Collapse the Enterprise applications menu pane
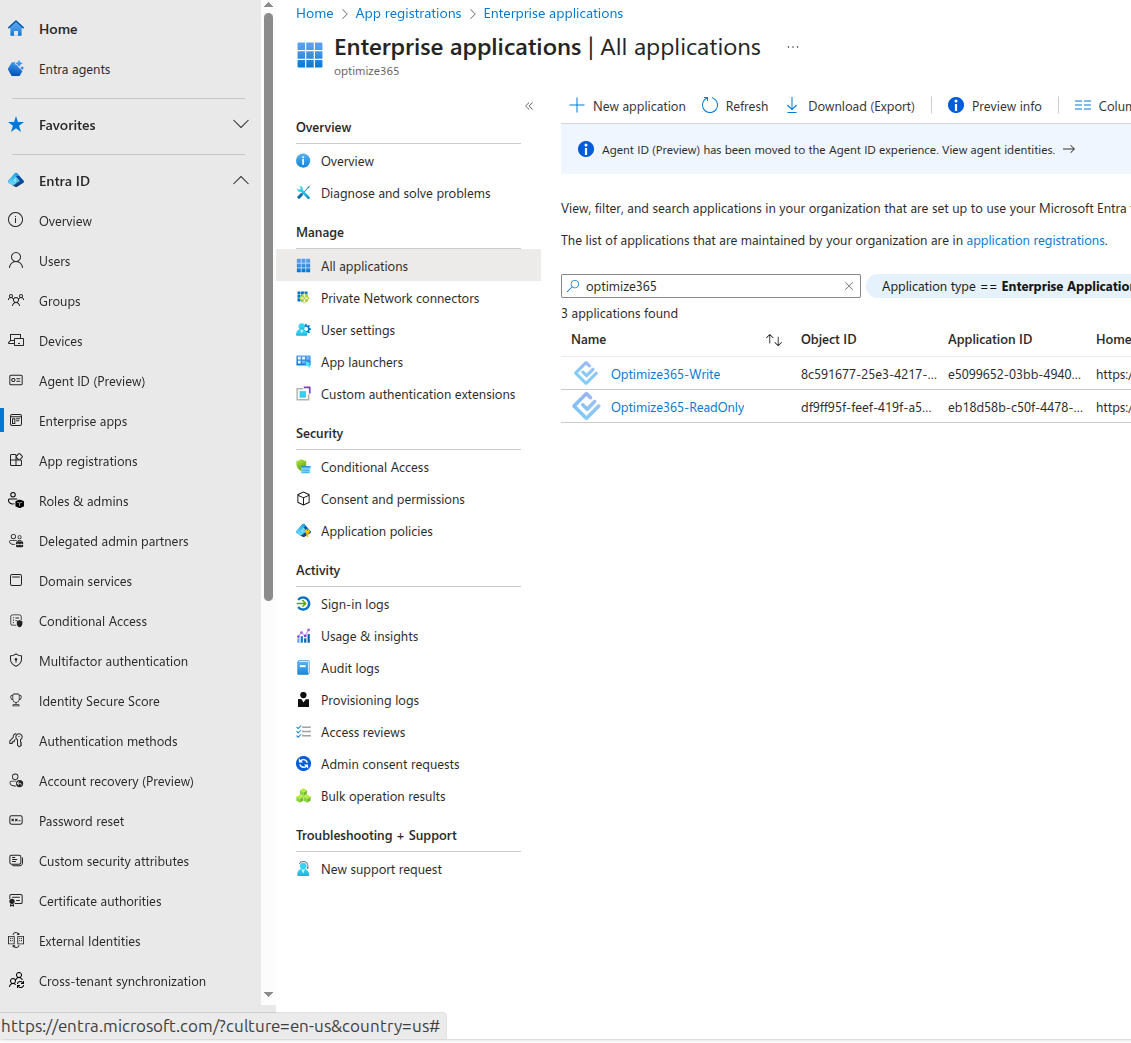This screenshot has width=1131, height=1043. coord(529,106)
